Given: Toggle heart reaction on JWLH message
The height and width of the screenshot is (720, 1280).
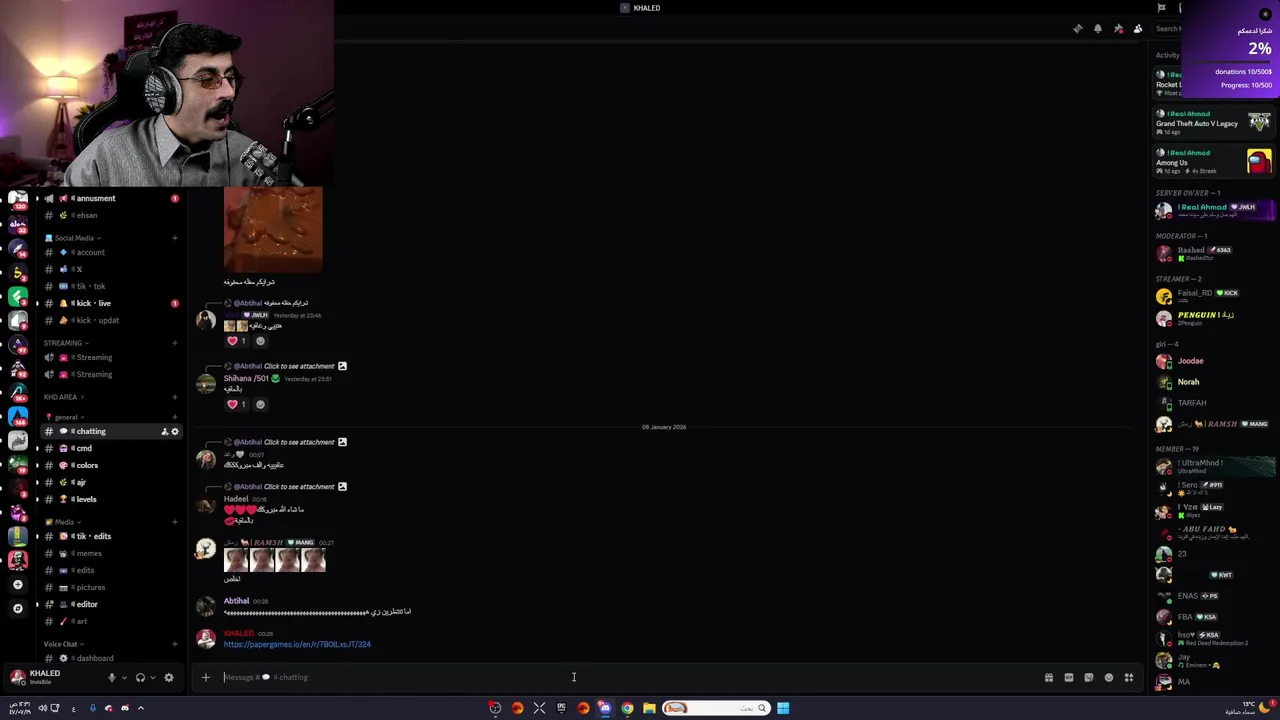Looking at the screenshot, I should pyautogui.click(x=237, y=341).
